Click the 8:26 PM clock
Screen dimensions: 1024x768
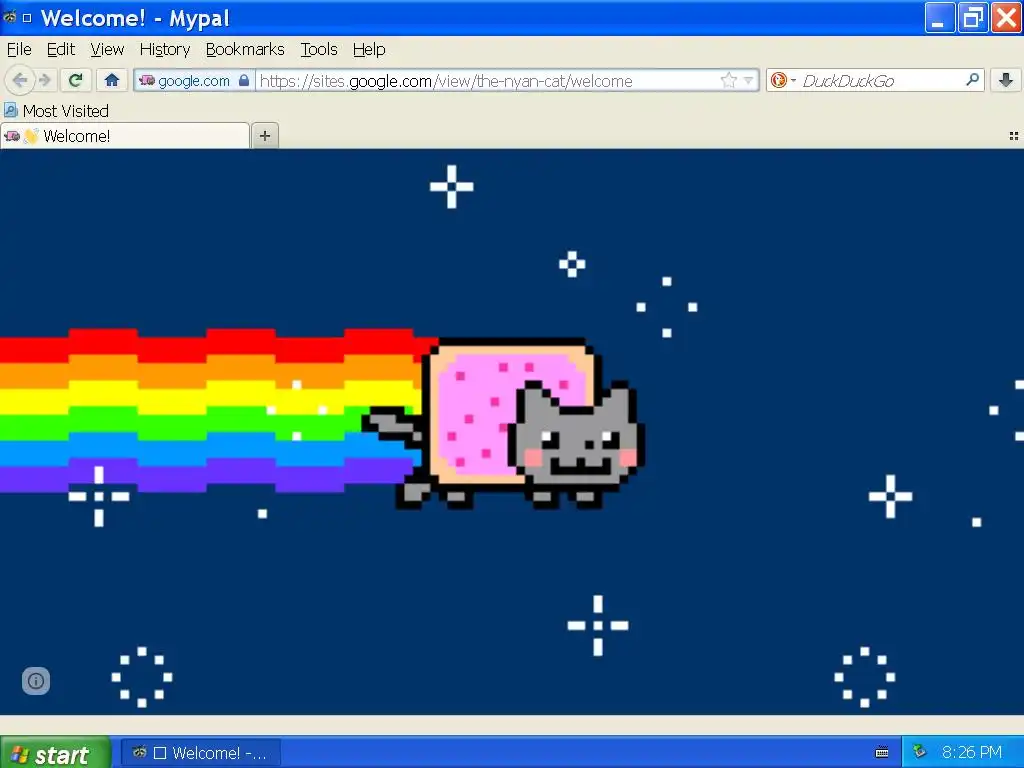click(972, 753)
